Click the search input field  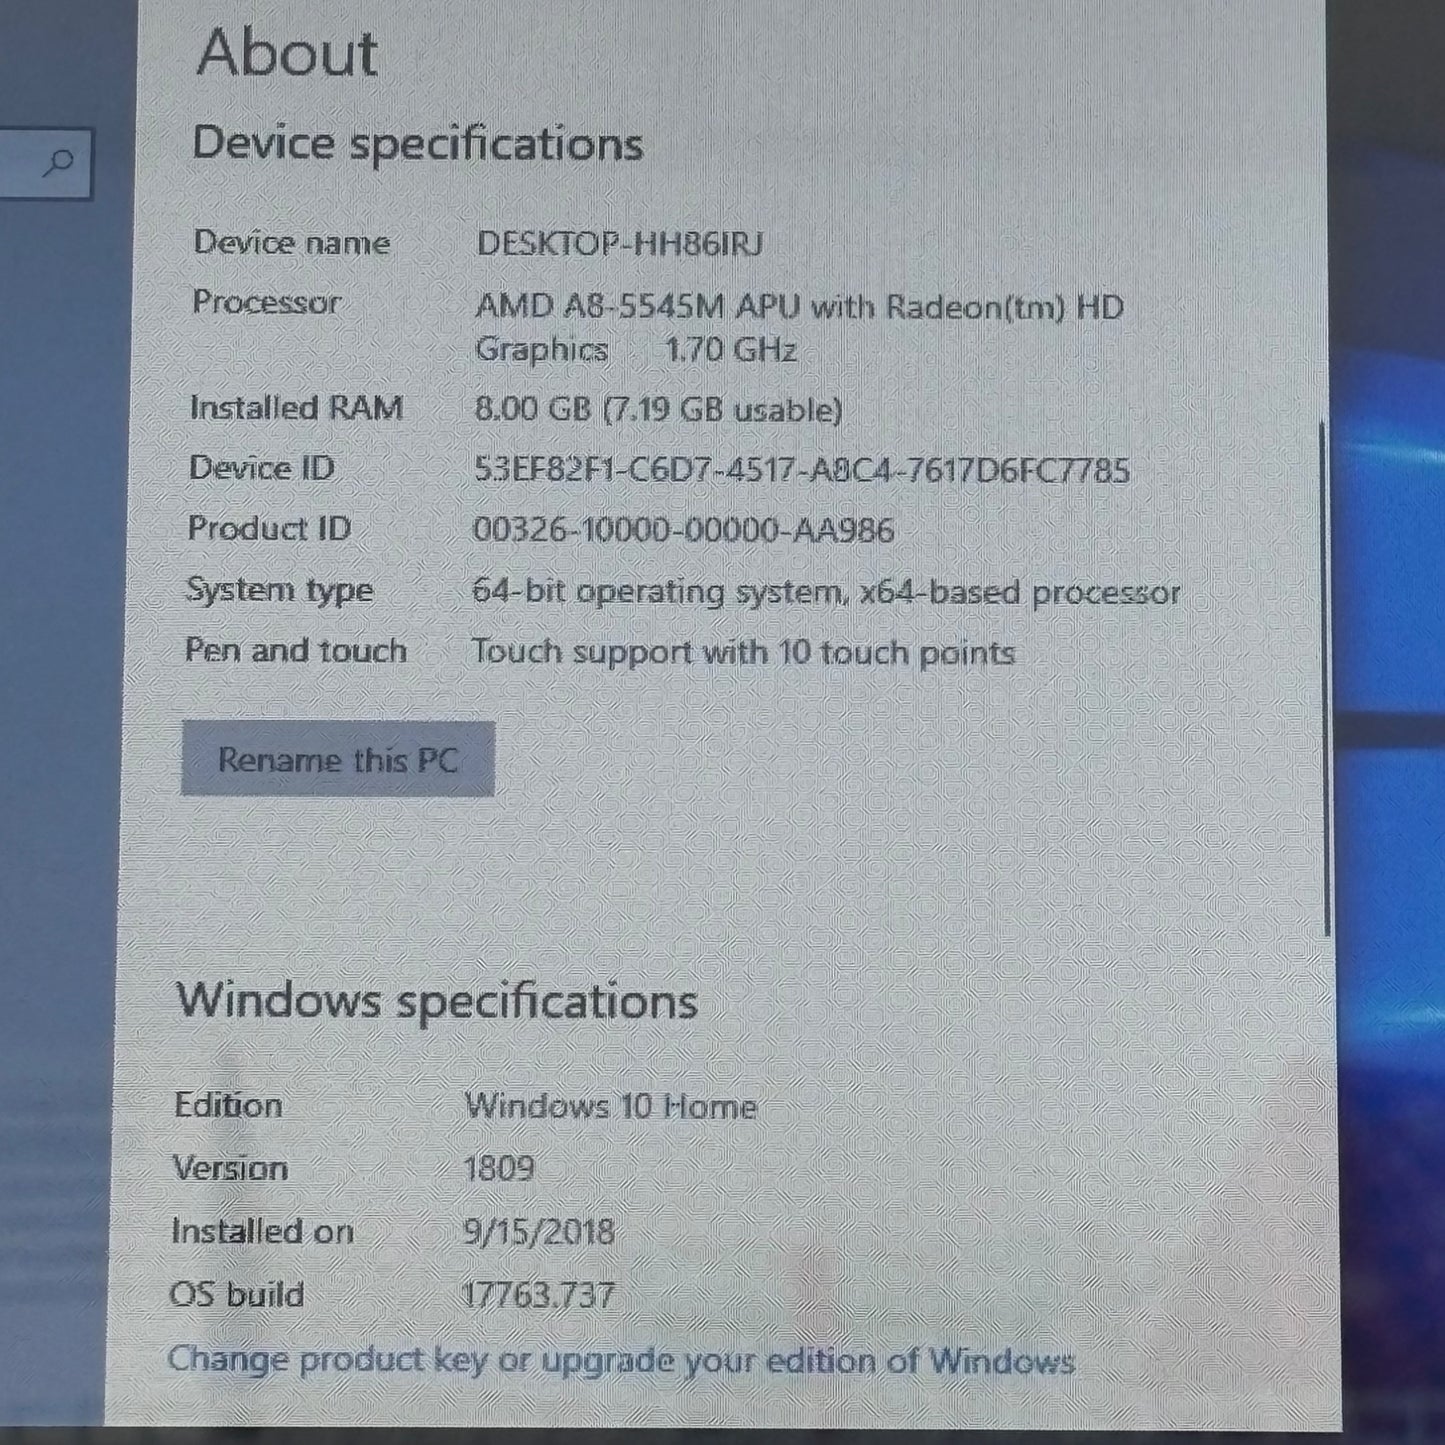(x=45, y=162)
